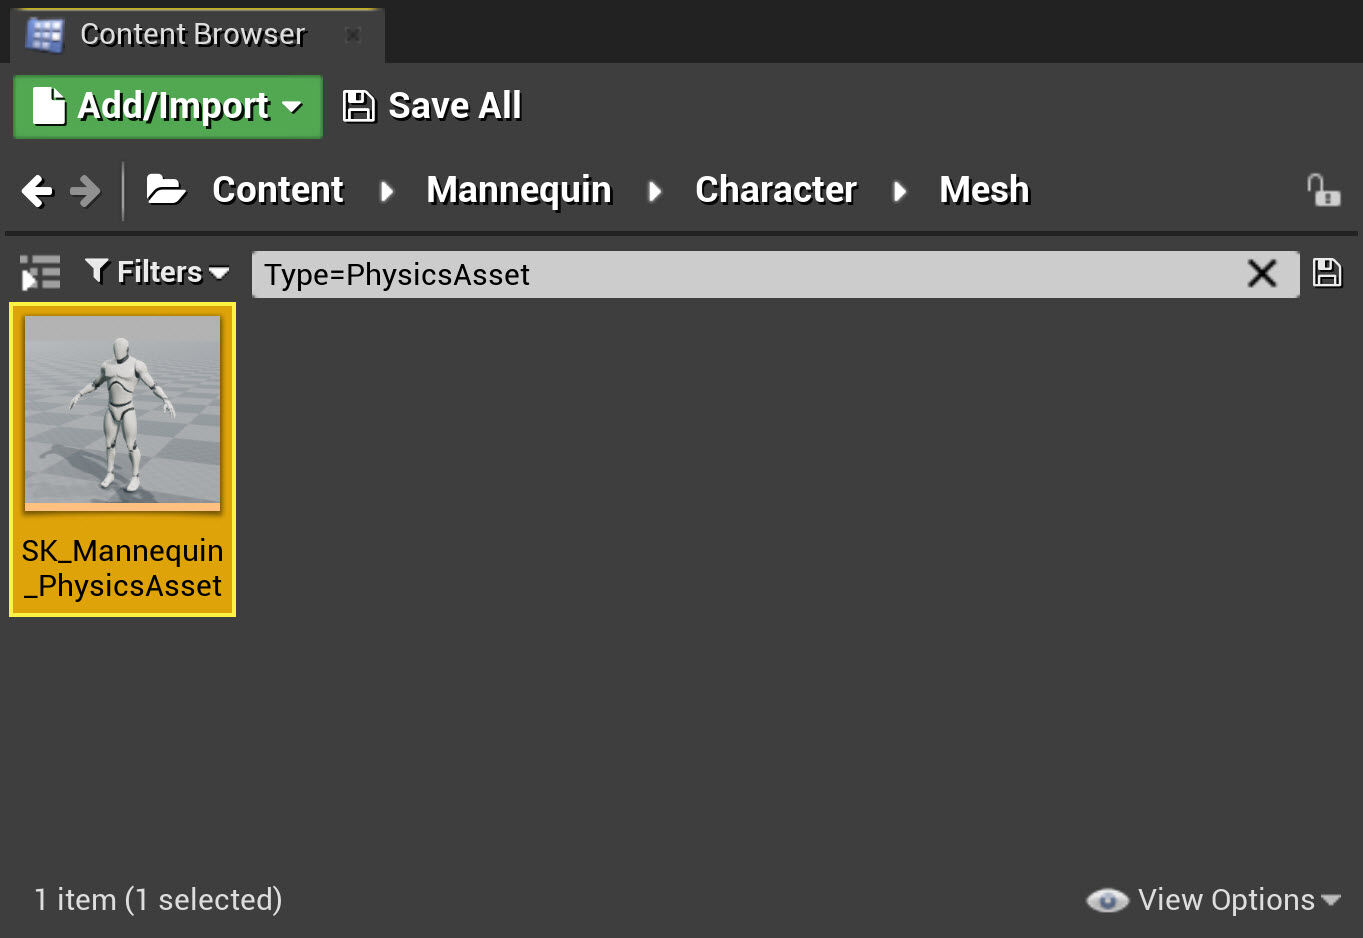1363x938 pixels.
Task: Click the Save All disk icon
Action: tap(358, 104)
